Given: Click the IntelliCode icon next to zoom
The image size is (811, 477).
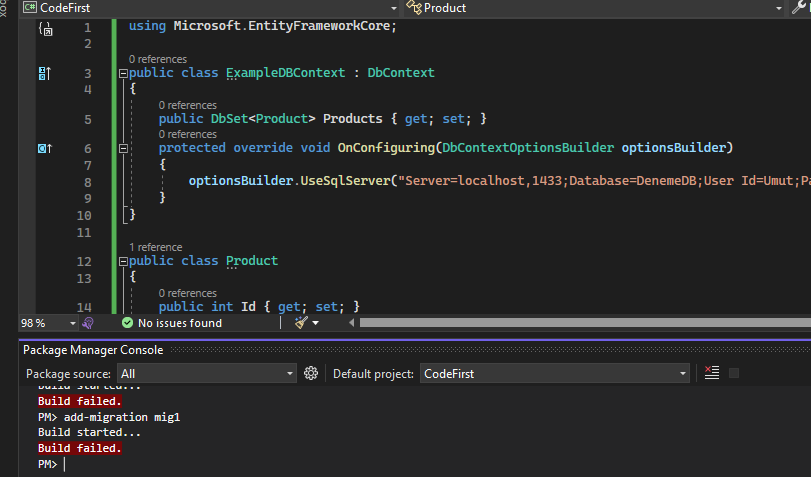Looking at the screenshot, I should click(88, 323).
